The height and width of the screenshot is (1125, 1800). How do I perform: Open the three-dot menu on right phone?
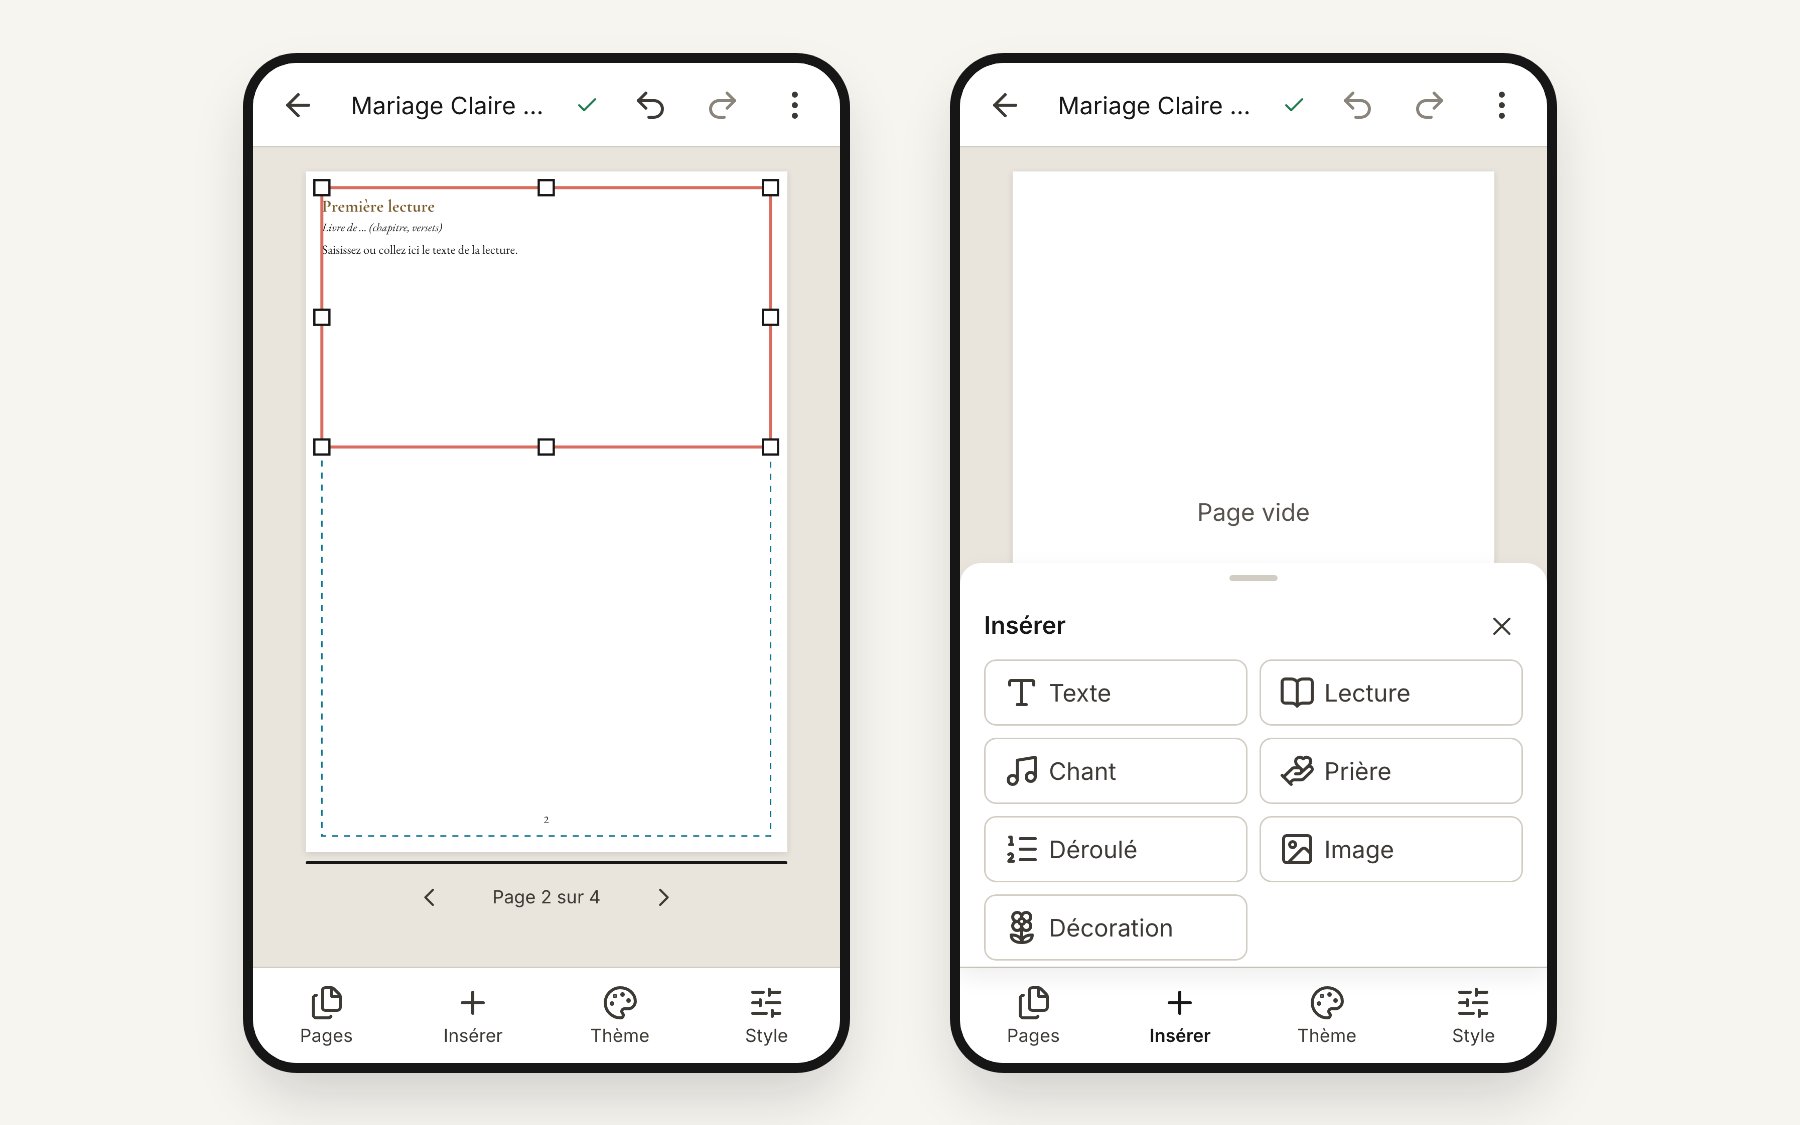[1502, 105]
